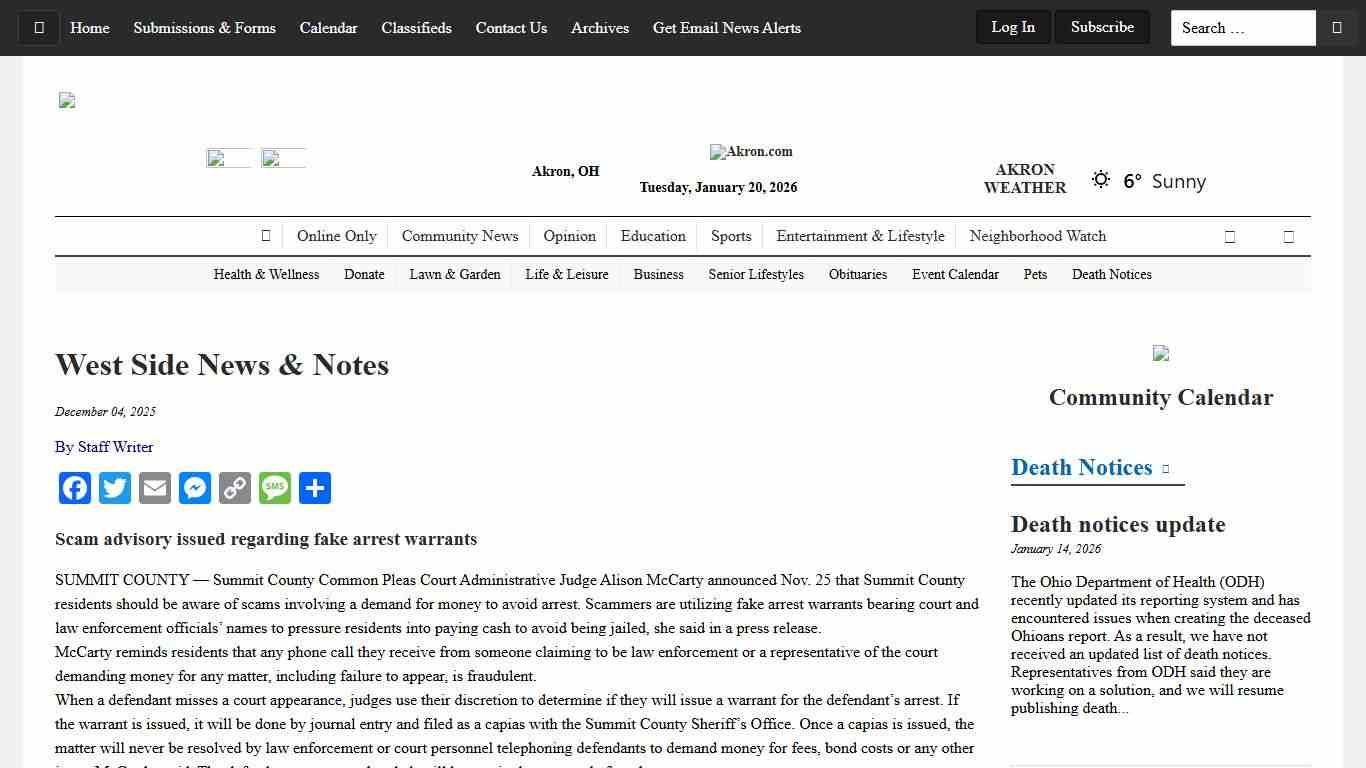Screen dimensions: 1366x768
Task: Email this article to someone
Action: [x=155, y=488]
